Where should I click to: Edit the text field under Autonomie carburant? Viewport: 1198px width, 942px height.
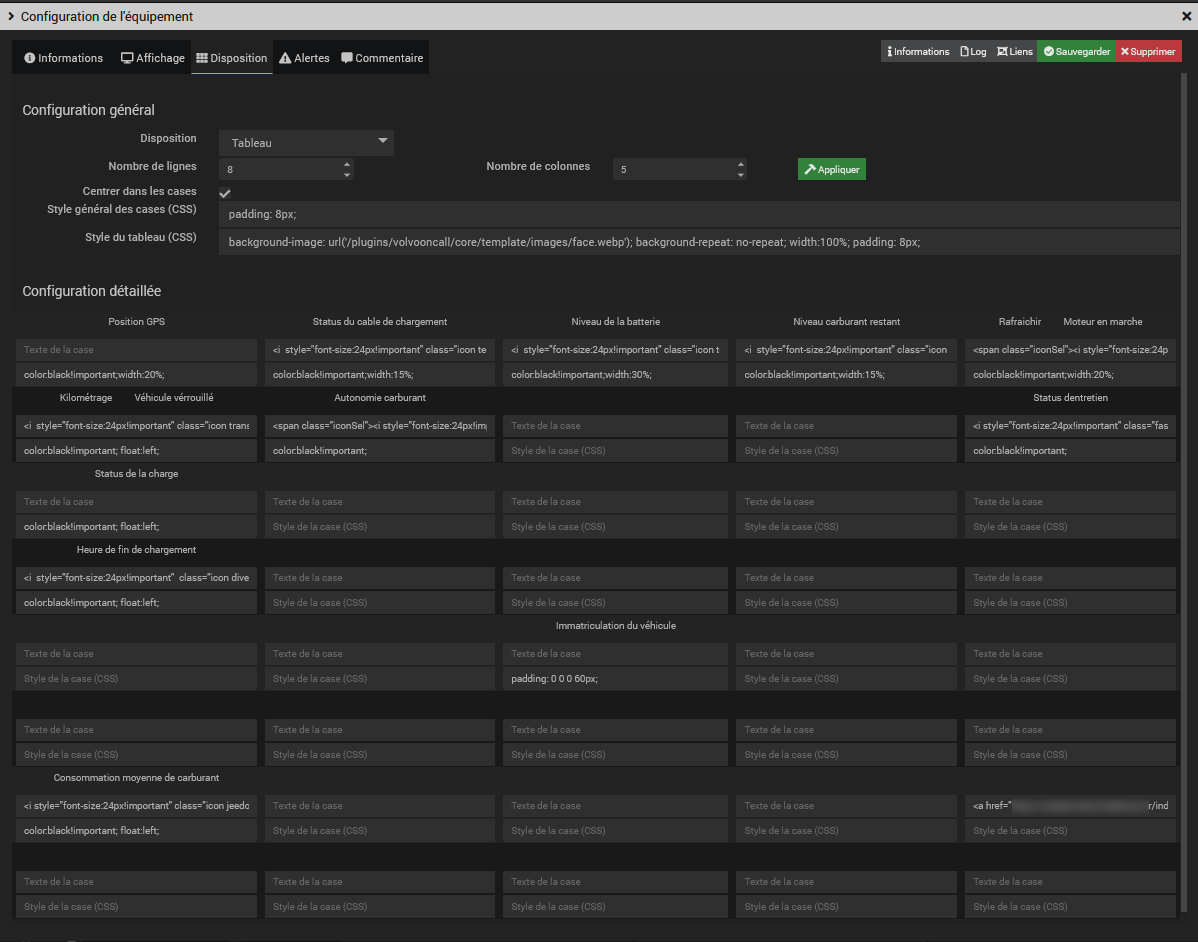380,426
